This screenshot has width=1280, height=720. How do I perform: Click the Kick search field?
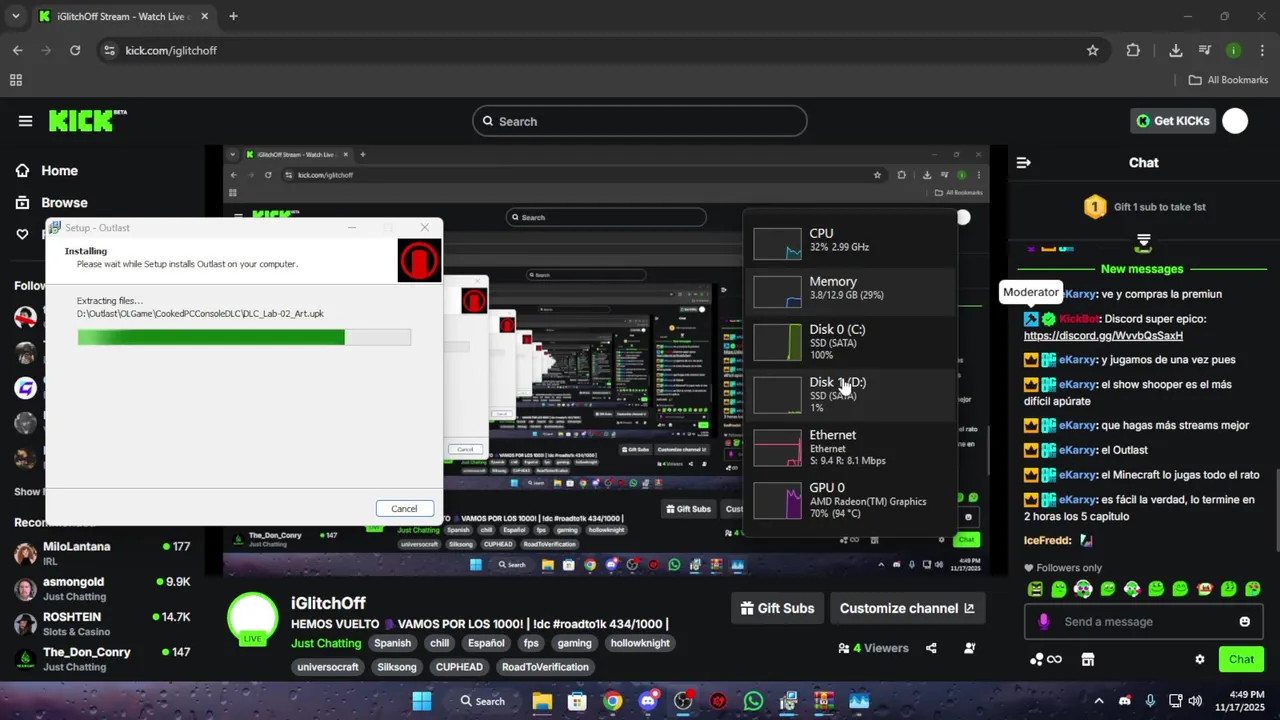[x=639, y=121]
